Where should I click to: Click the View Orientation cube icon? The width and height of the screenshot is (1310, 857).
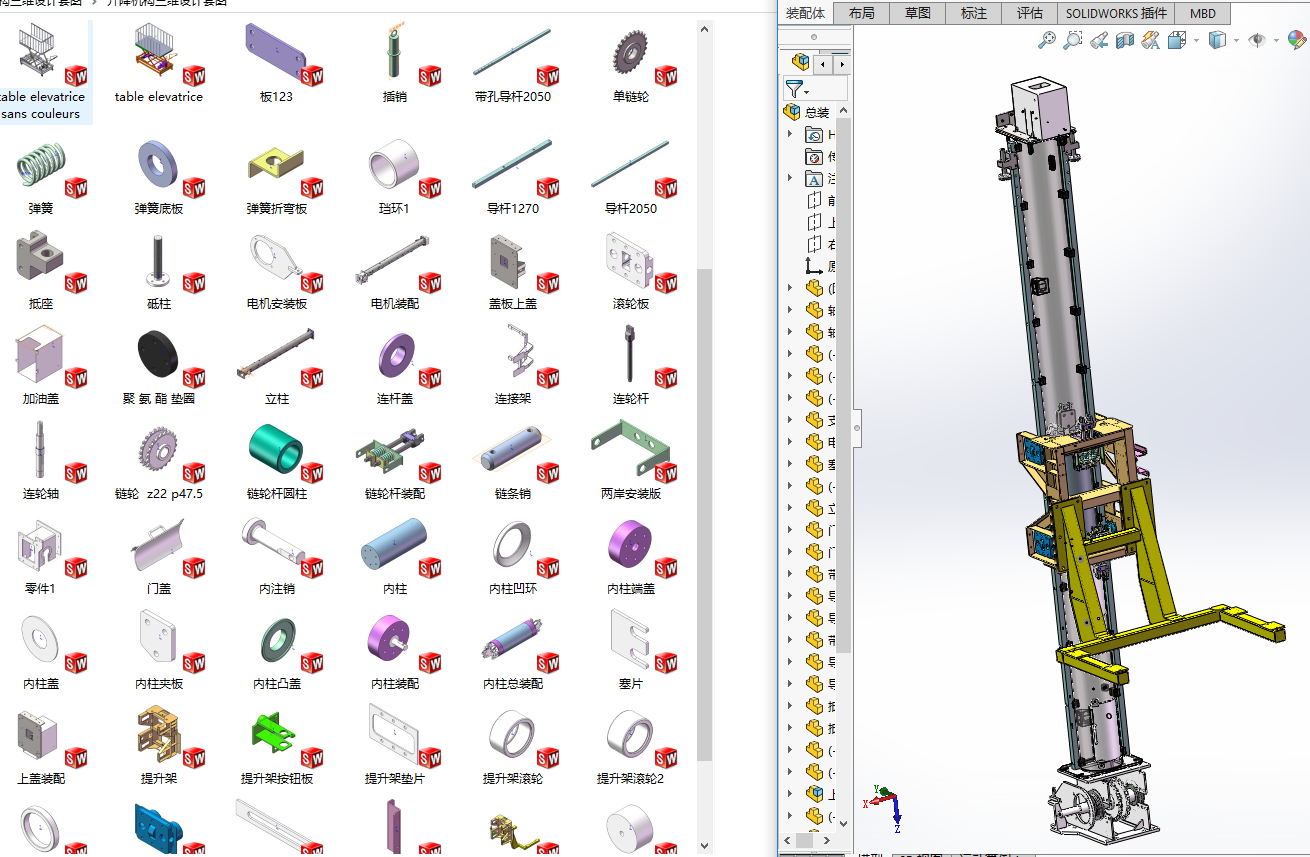click(1175, 40)
